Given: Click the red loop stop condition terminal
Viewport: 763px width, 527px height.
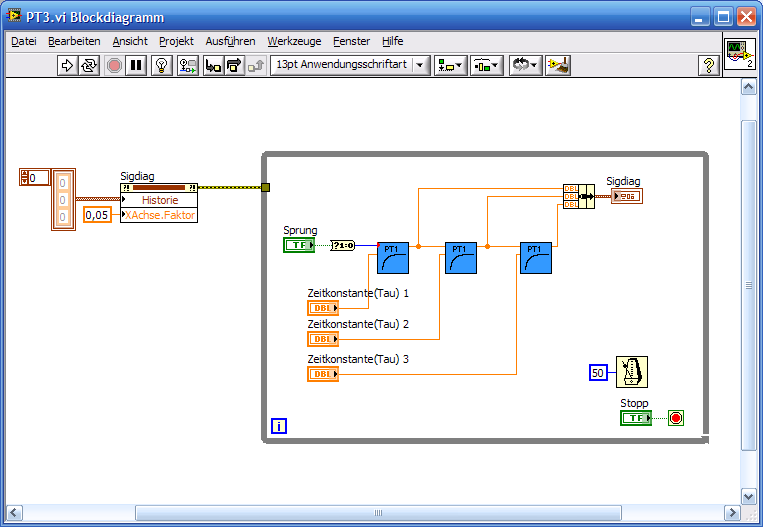Looking at the screenshot, I should click(x=675, y=418).
